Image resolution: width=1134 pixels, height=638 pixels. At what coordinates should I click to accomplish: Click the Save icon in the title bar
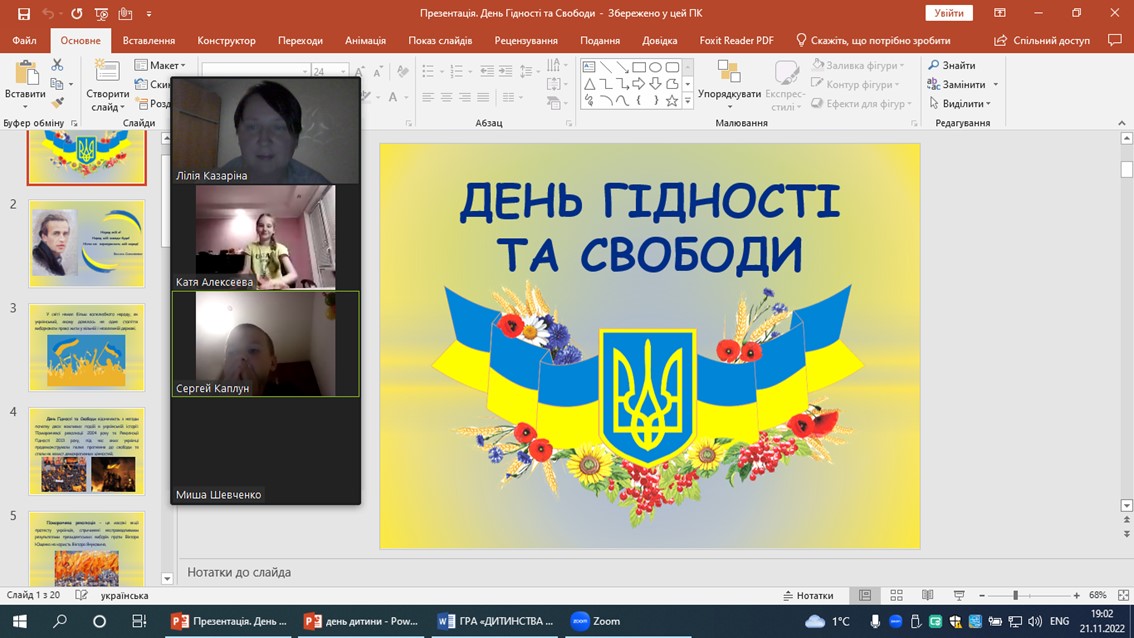(x=24, y=14)
